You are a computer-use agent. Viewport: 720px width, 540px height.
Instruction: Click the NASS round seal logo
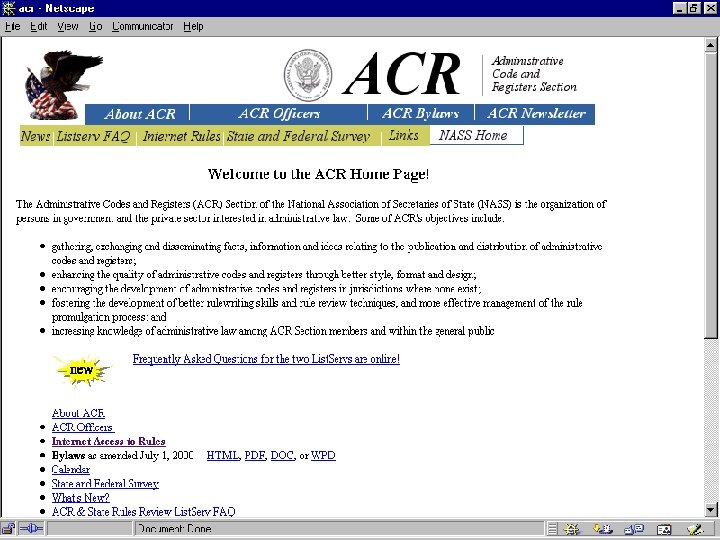pyautogui.click(x=308, y=75)
